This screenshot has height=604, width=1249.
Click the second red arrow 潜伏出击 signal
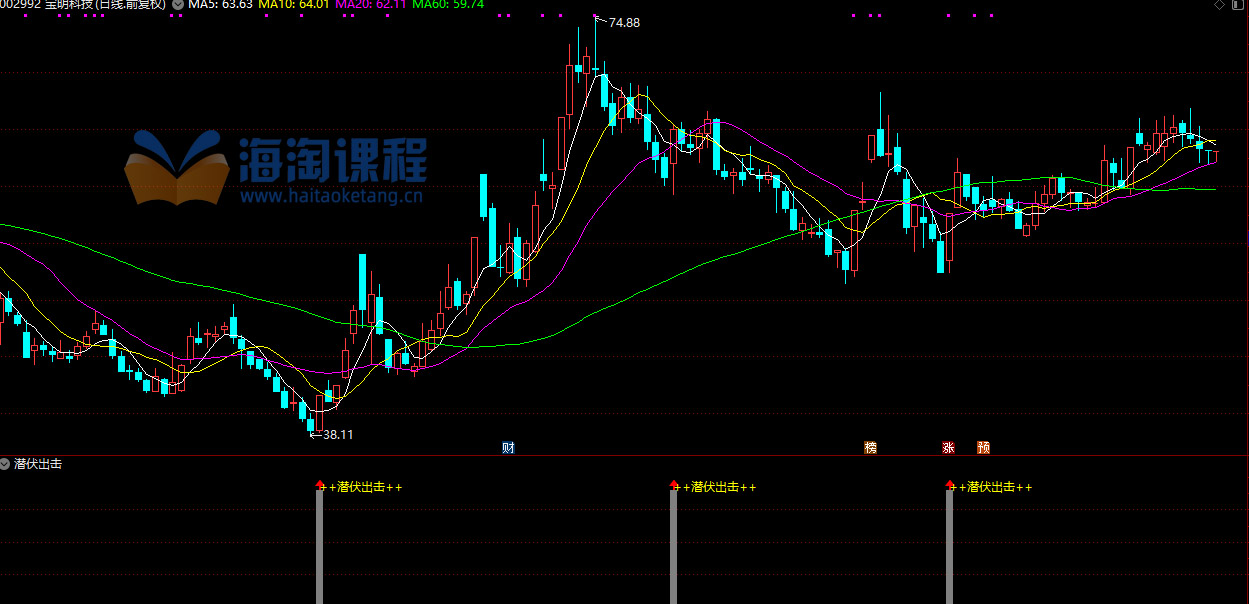[x=674, y=485]
